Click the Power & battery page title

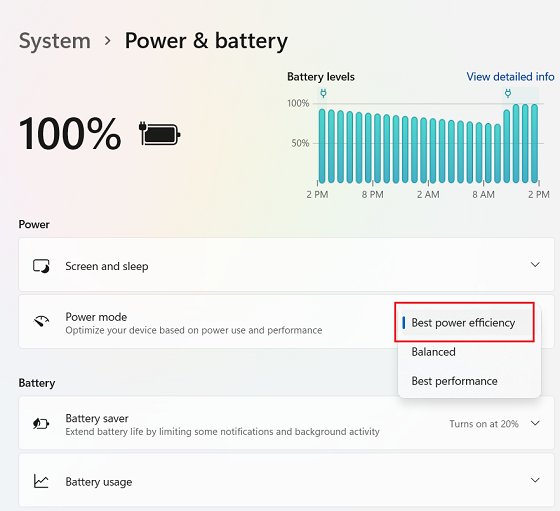pyautogui.click(x=206, y=41)
